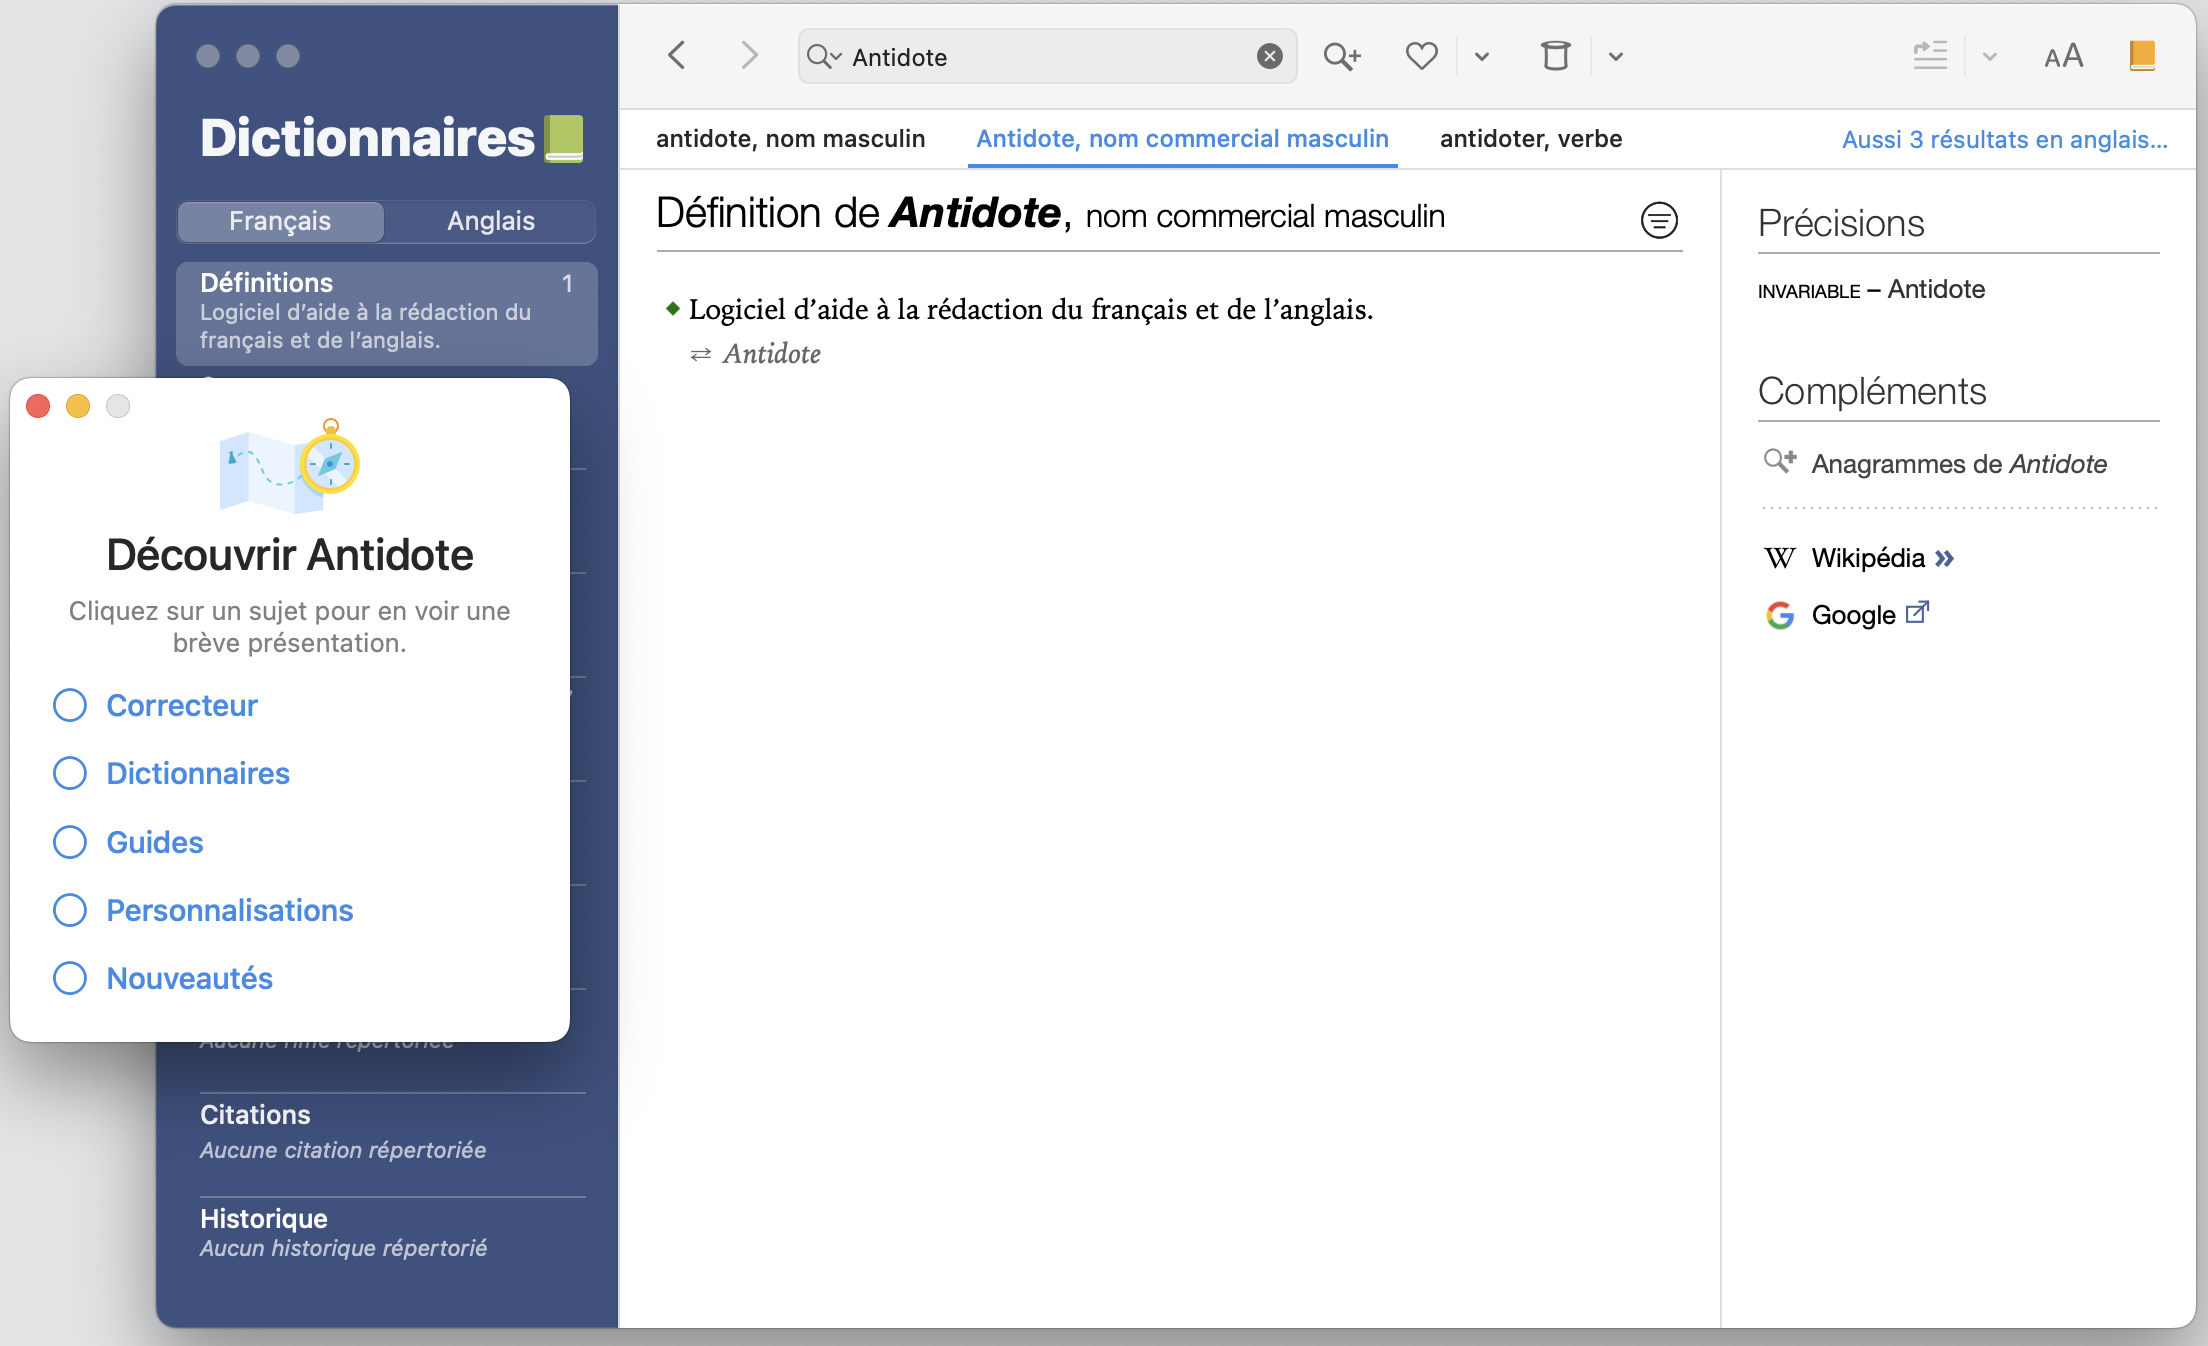Click the Google external link icon
2208x1346 pixels.
click(x=1917, y=611)
